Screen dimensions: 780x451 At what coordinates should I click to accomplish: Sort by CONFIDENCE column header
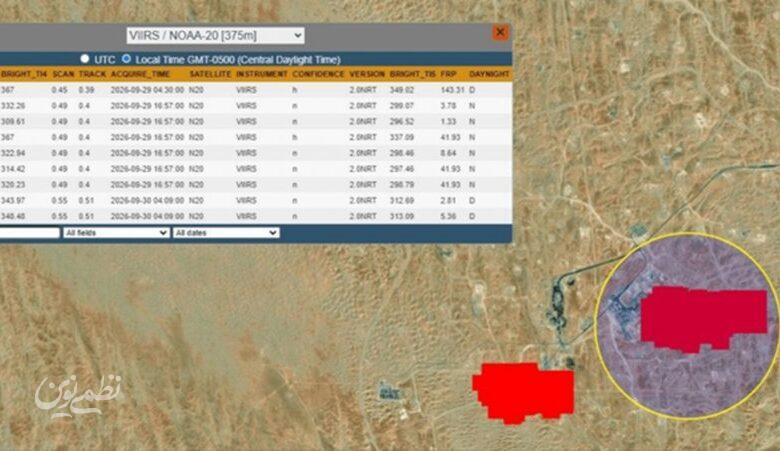[318, 74]
